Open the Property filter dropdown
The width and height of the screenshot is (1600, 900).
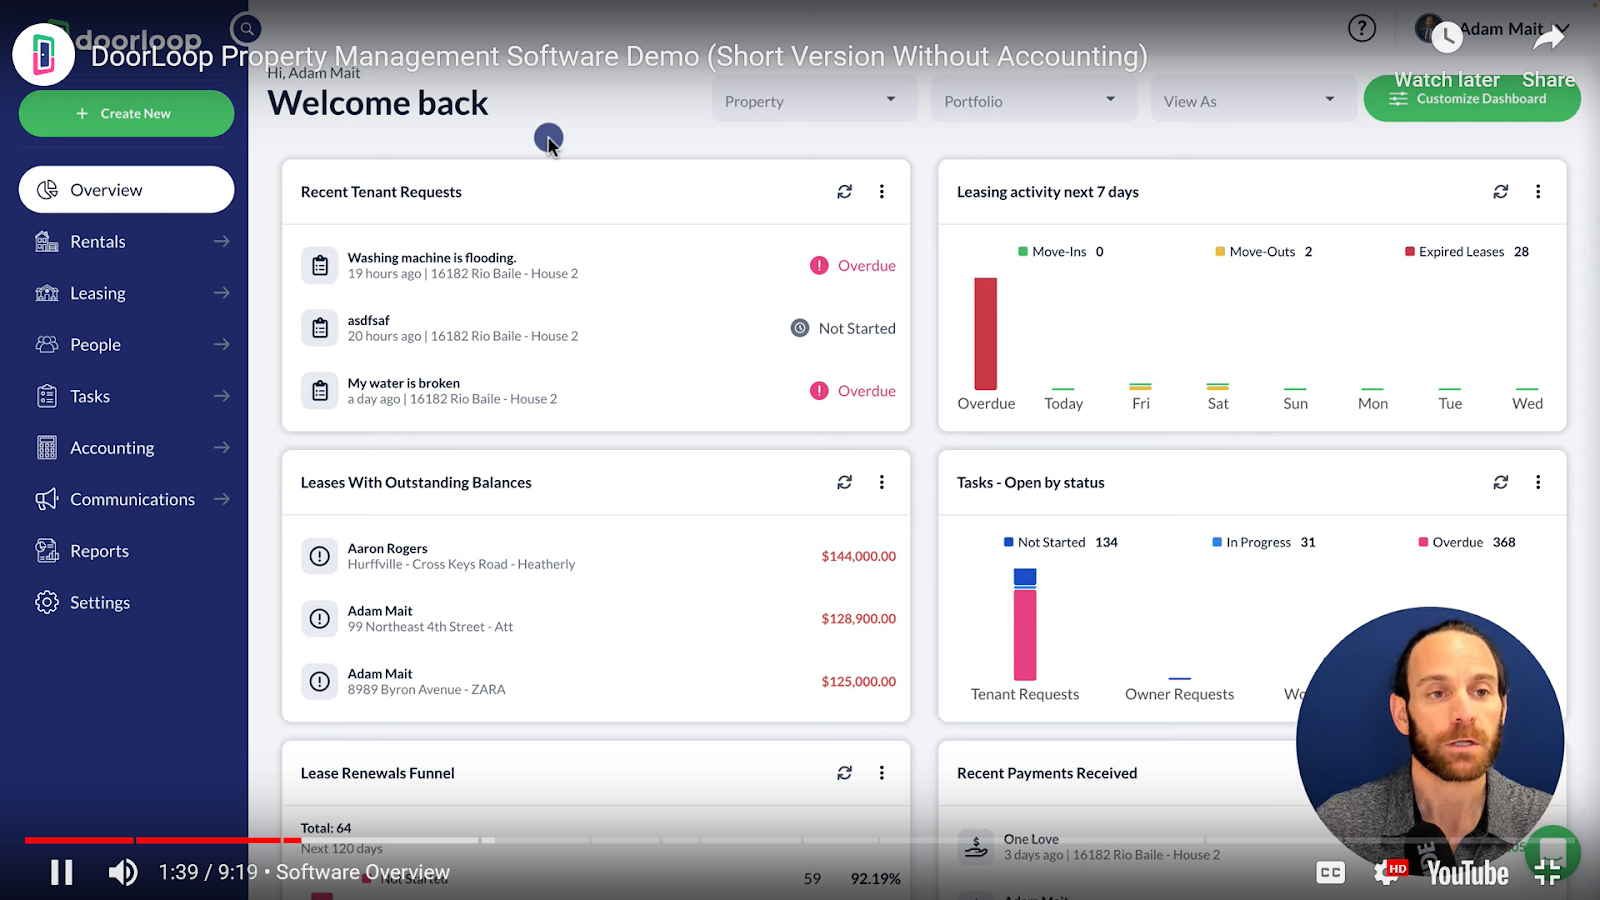pyautogui.click(x=813, y=101)
